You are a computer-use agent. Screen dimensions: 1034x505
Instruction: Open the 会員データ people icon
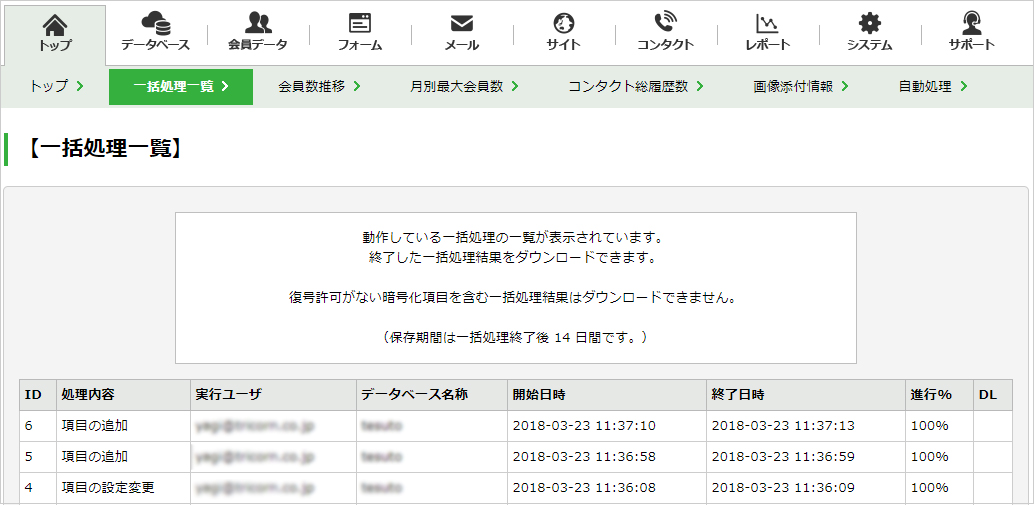click(258, 23)
